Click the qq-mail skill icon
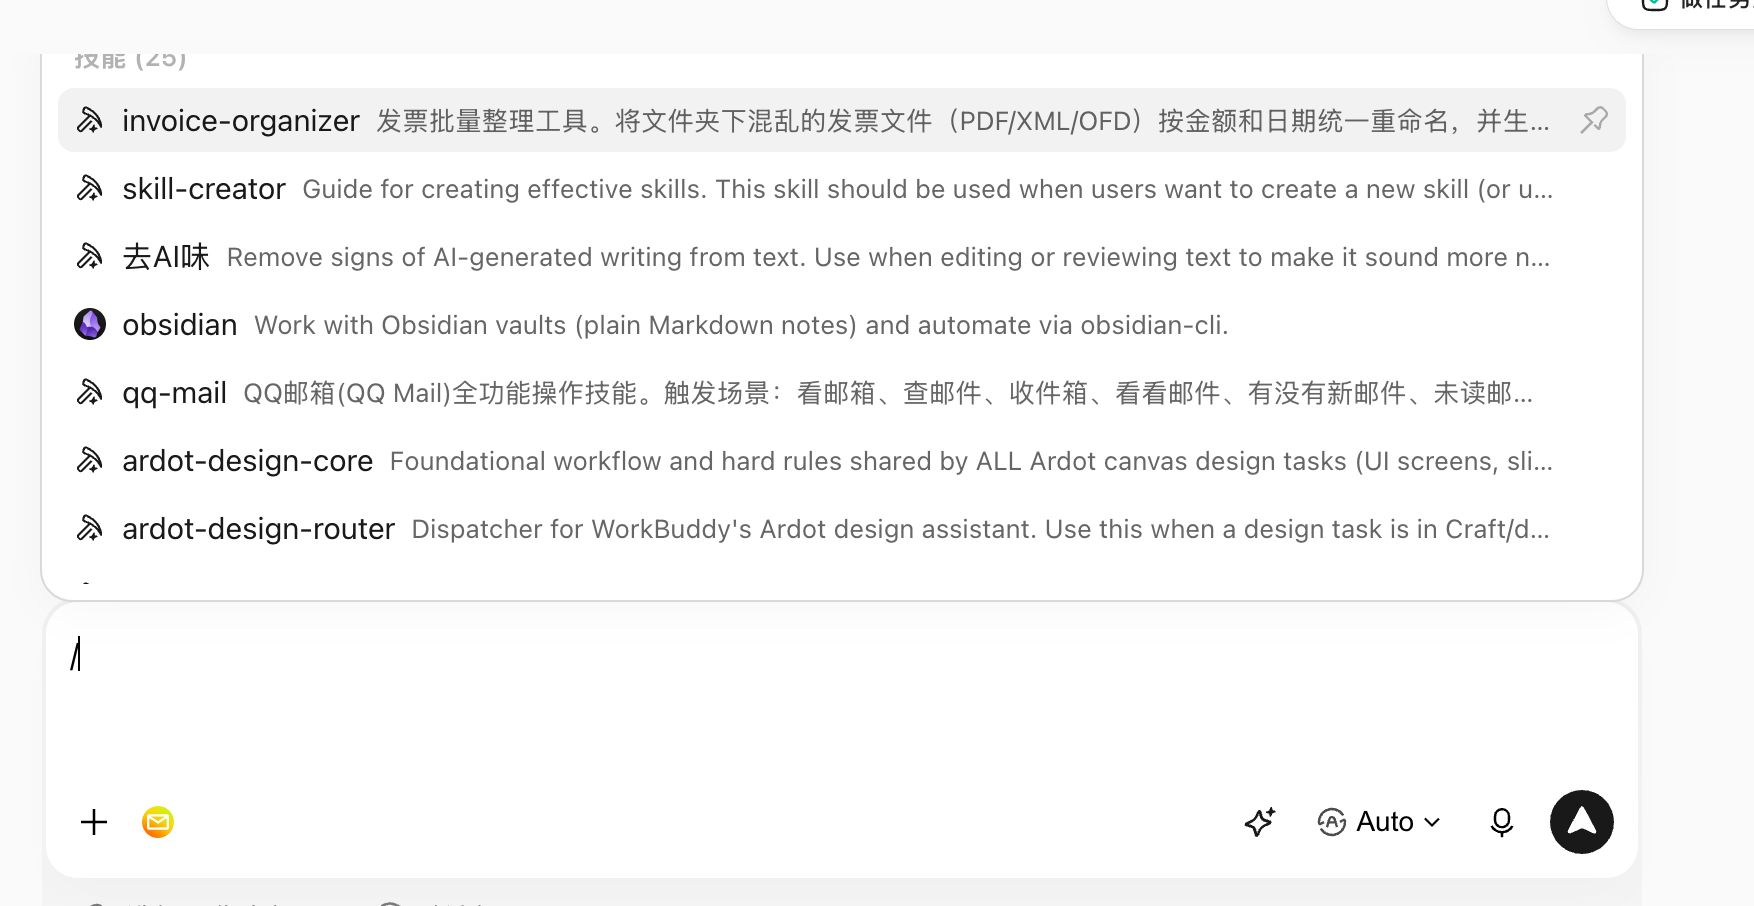Viewport: 1754px width, 906px height. click(90, 393)
